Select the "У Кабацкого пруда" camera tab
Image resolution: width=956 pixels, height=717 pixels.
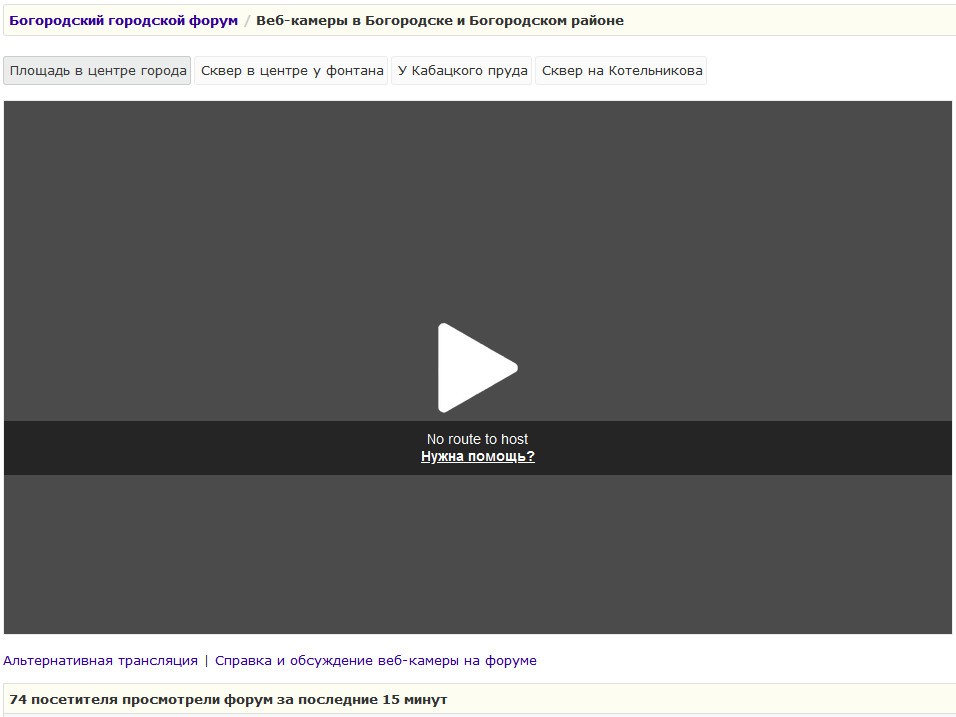(x=462, y=71)
